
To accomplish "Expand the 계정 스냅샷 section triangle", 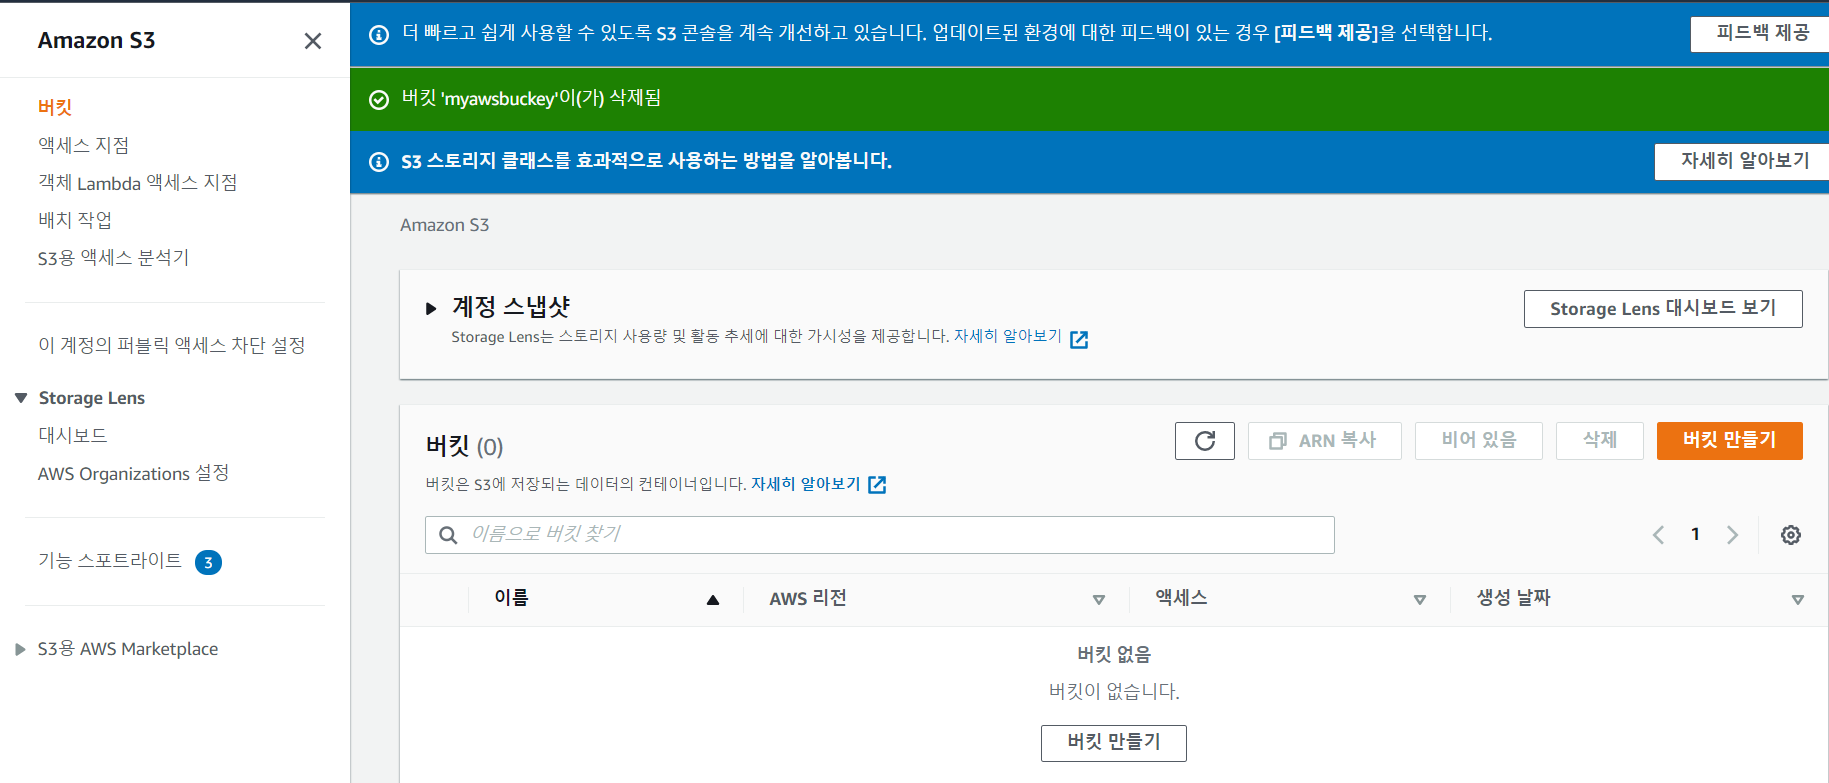I will (x=431, y=308).
